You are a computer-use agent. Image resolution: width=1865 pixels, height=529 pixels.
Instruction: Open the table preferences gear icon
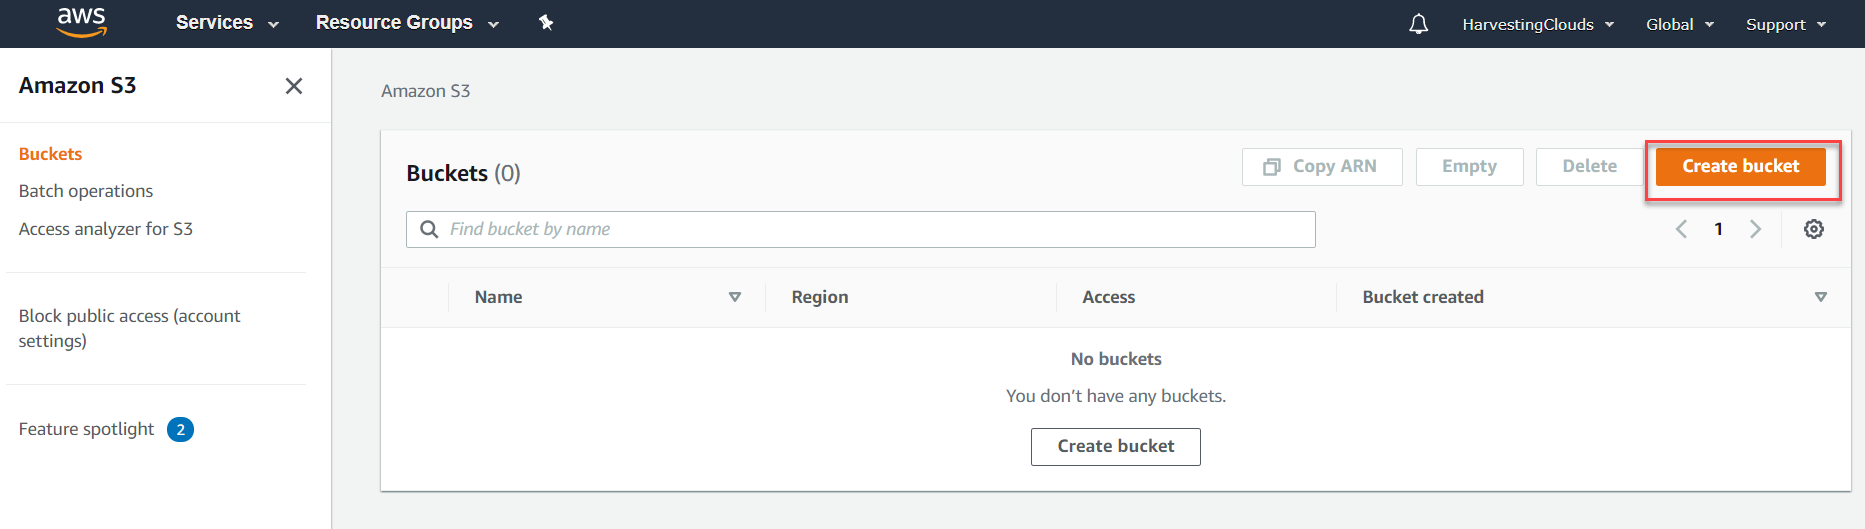(1813, 229)
